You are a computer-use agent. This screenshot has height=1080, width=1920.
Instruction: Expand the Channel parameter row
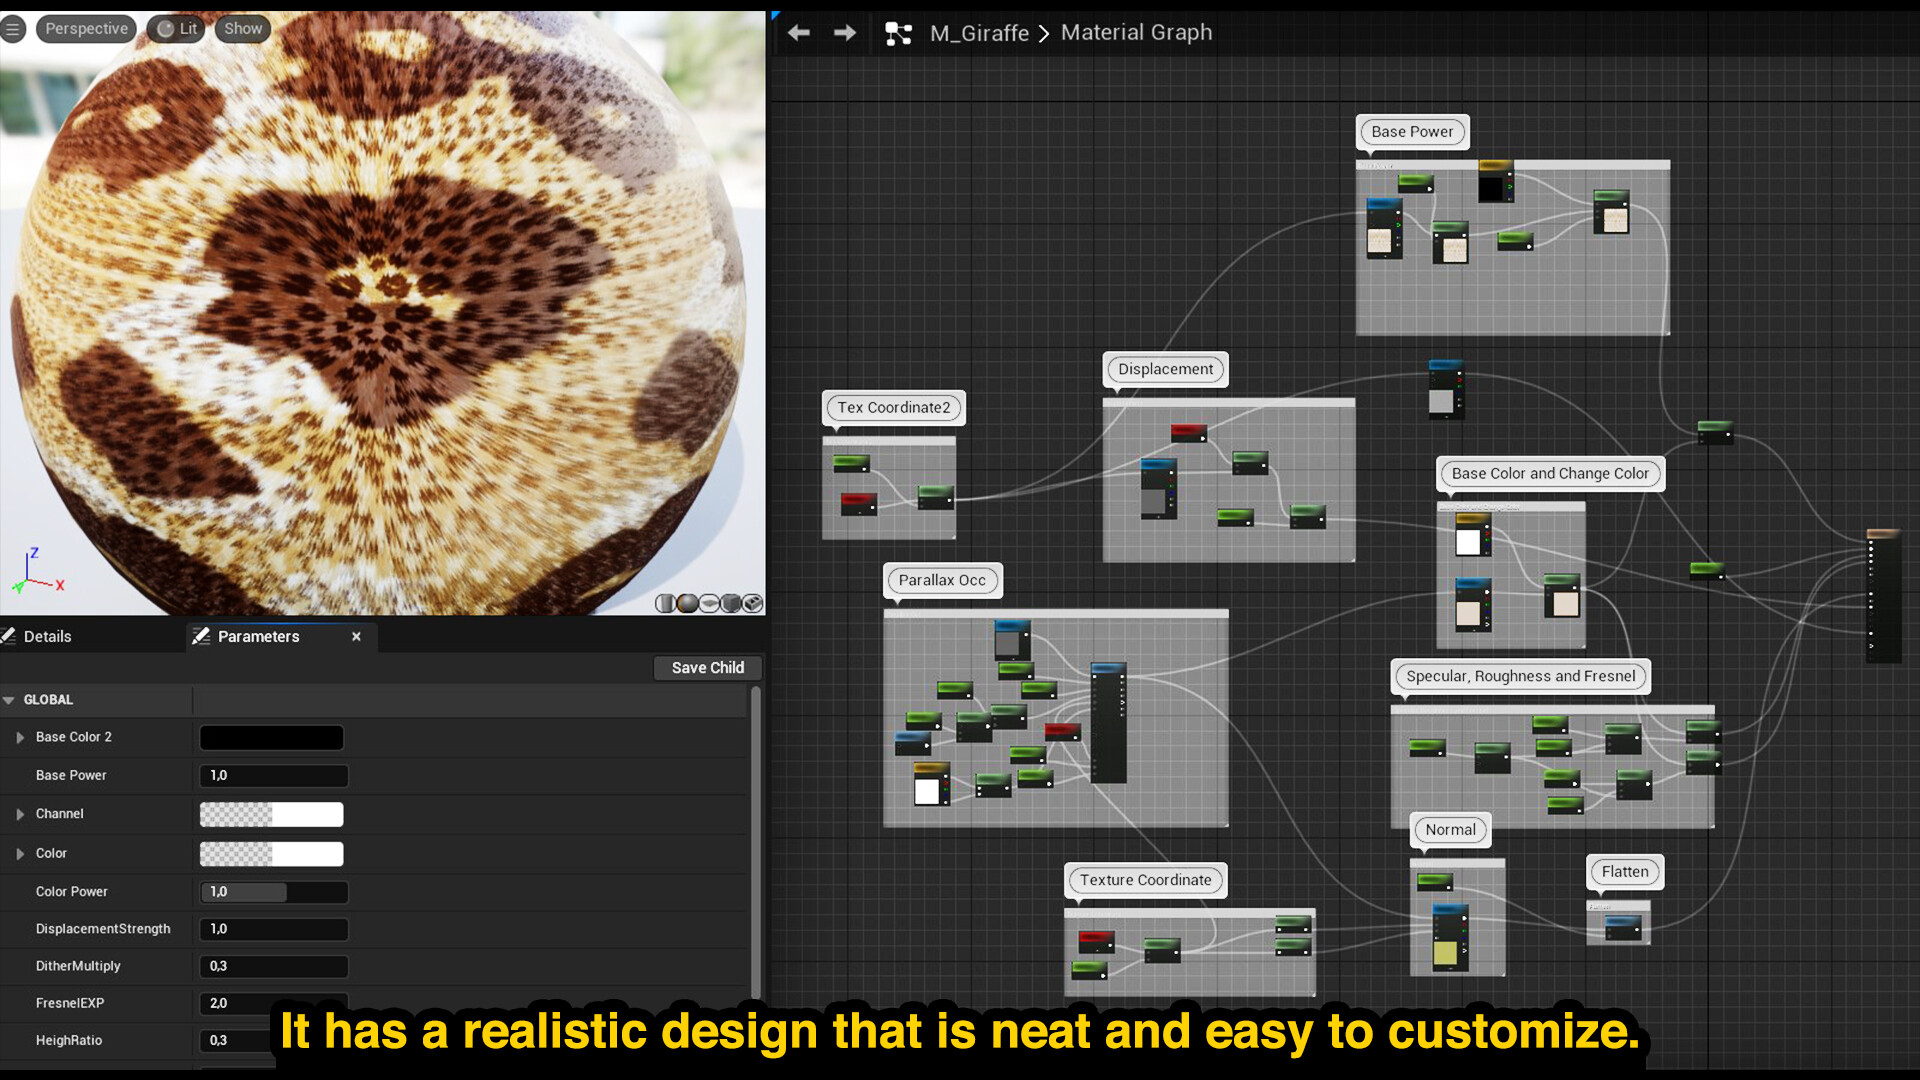[x=19, y=814]
